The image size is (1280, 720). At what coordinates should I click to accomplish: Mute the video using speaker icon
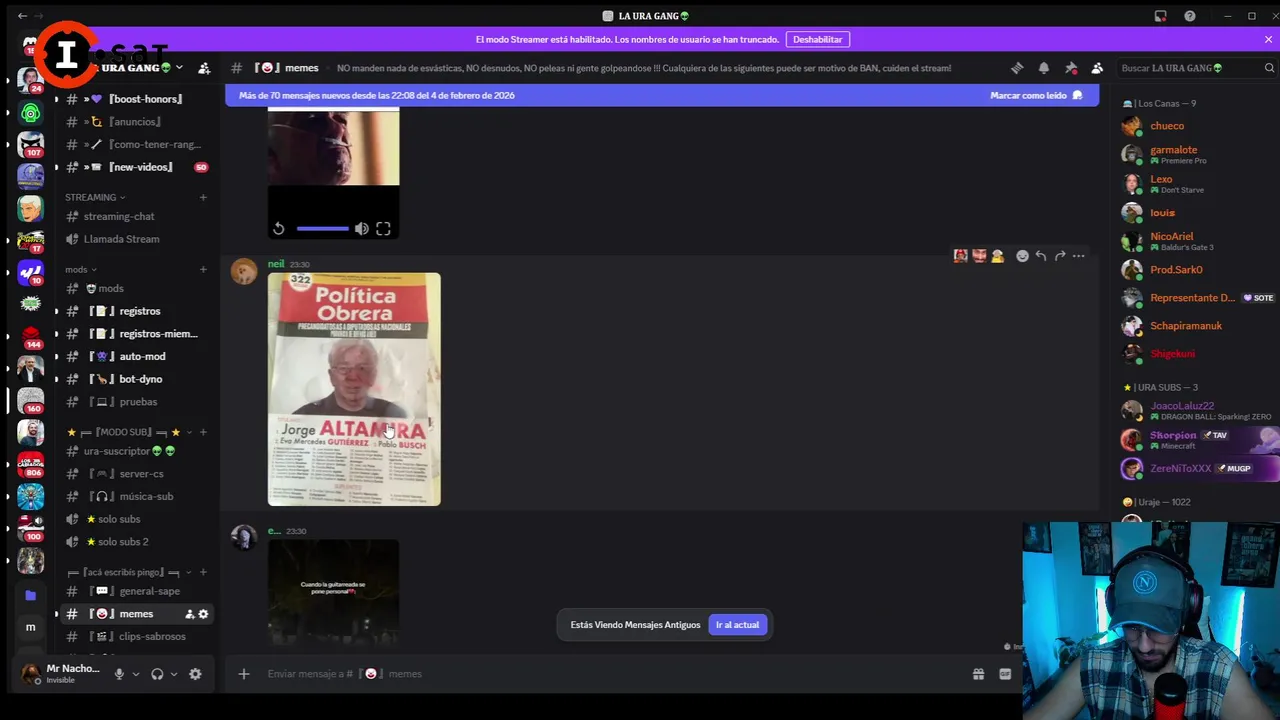click(x=361, y=229)
